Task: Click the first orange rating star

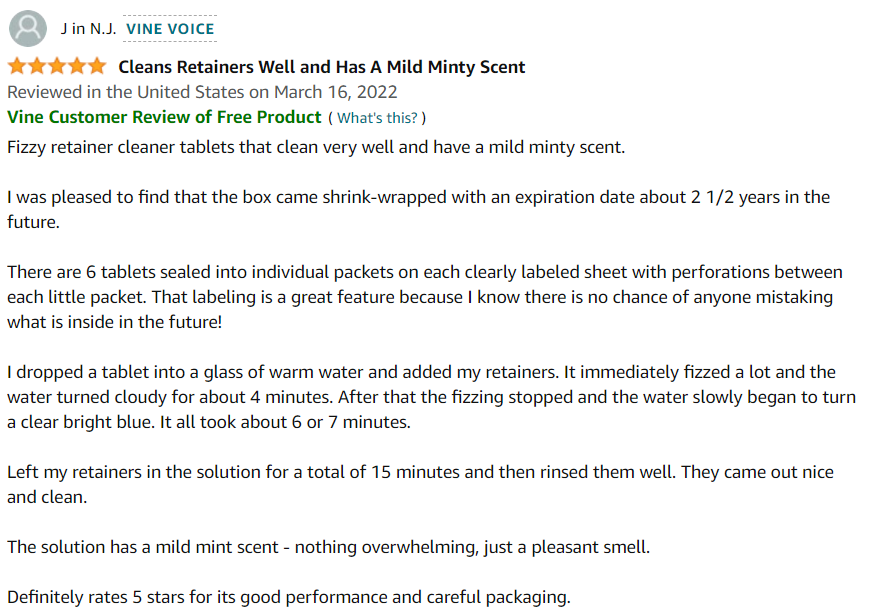Action: point(17,67)
